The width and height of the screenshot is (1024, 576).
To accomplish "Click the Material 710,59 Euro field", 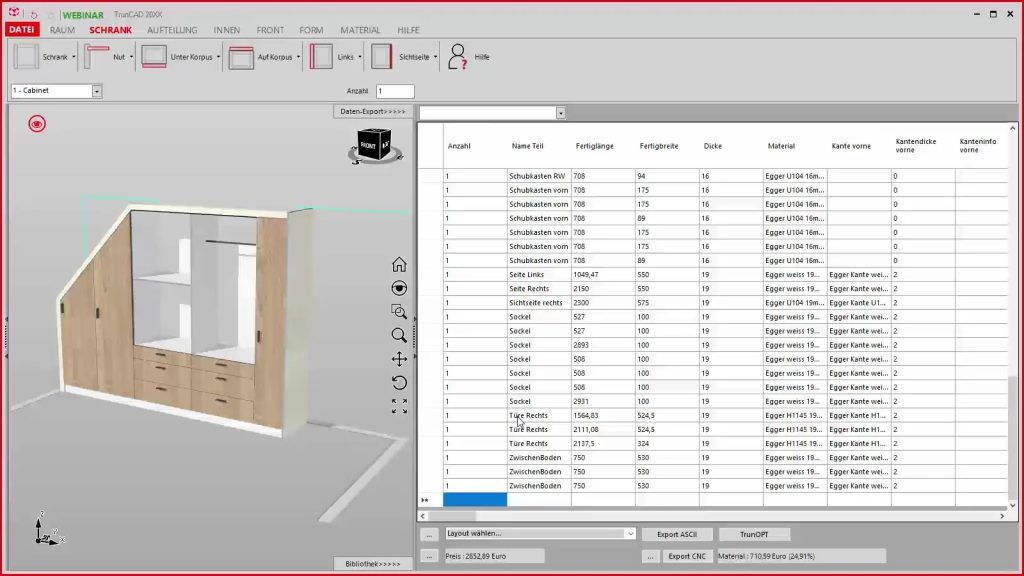I will [801, 556].
